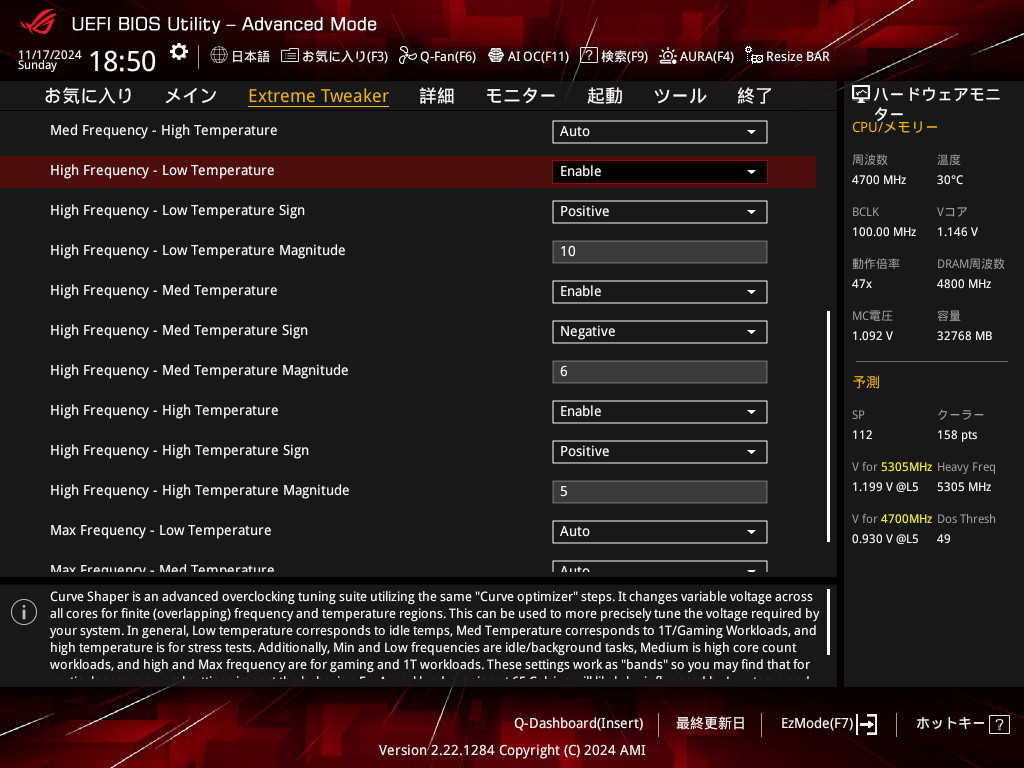Open High Frequency - Low Temperature dropdown
This screenshot has width=1024, height=768.
pyautogui.click(x=660, y=172)
